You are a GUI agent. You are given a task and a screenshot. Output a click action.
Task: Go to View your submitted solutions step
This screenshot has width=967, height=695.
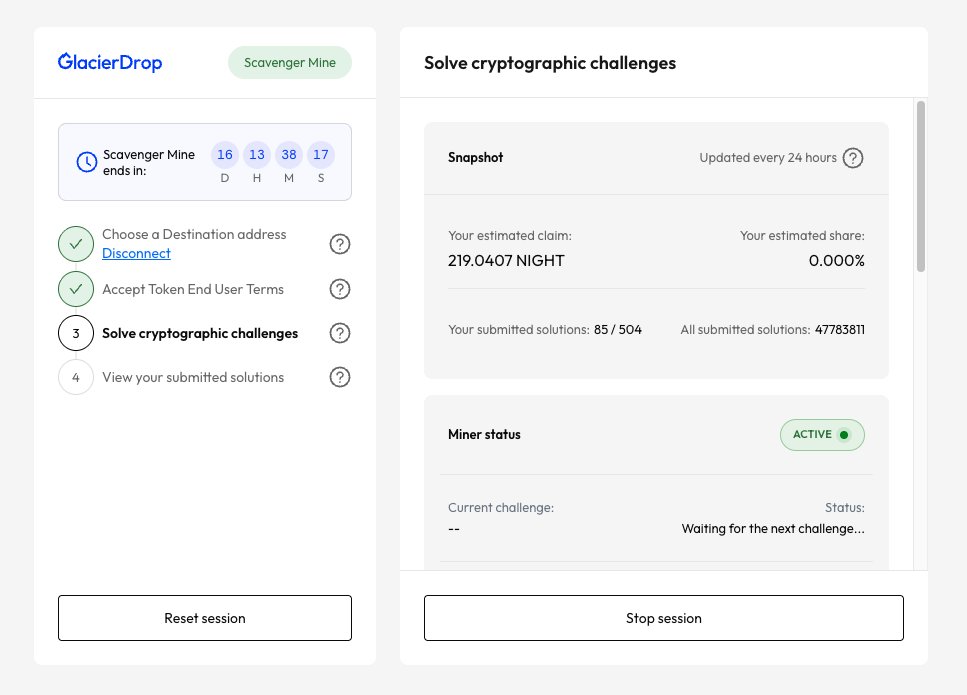193,377
